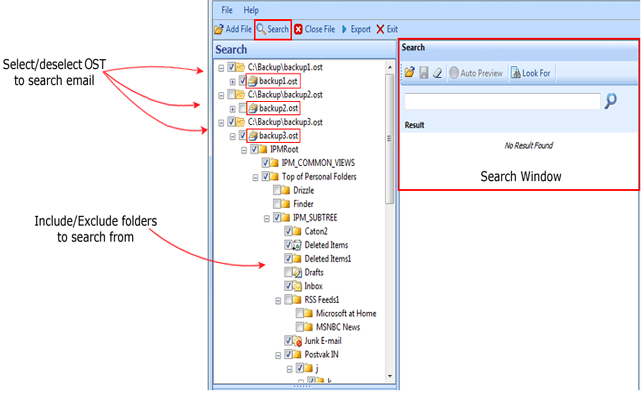
Task: Toggle checkbox for C:\Backup\backup3.ost
Action: coord(231,122)
